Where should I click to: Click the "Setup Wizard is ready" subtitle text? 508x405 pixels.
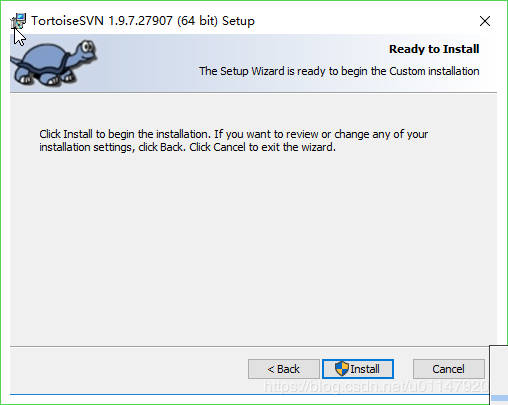pyautogui.click(x=339, y=71)
